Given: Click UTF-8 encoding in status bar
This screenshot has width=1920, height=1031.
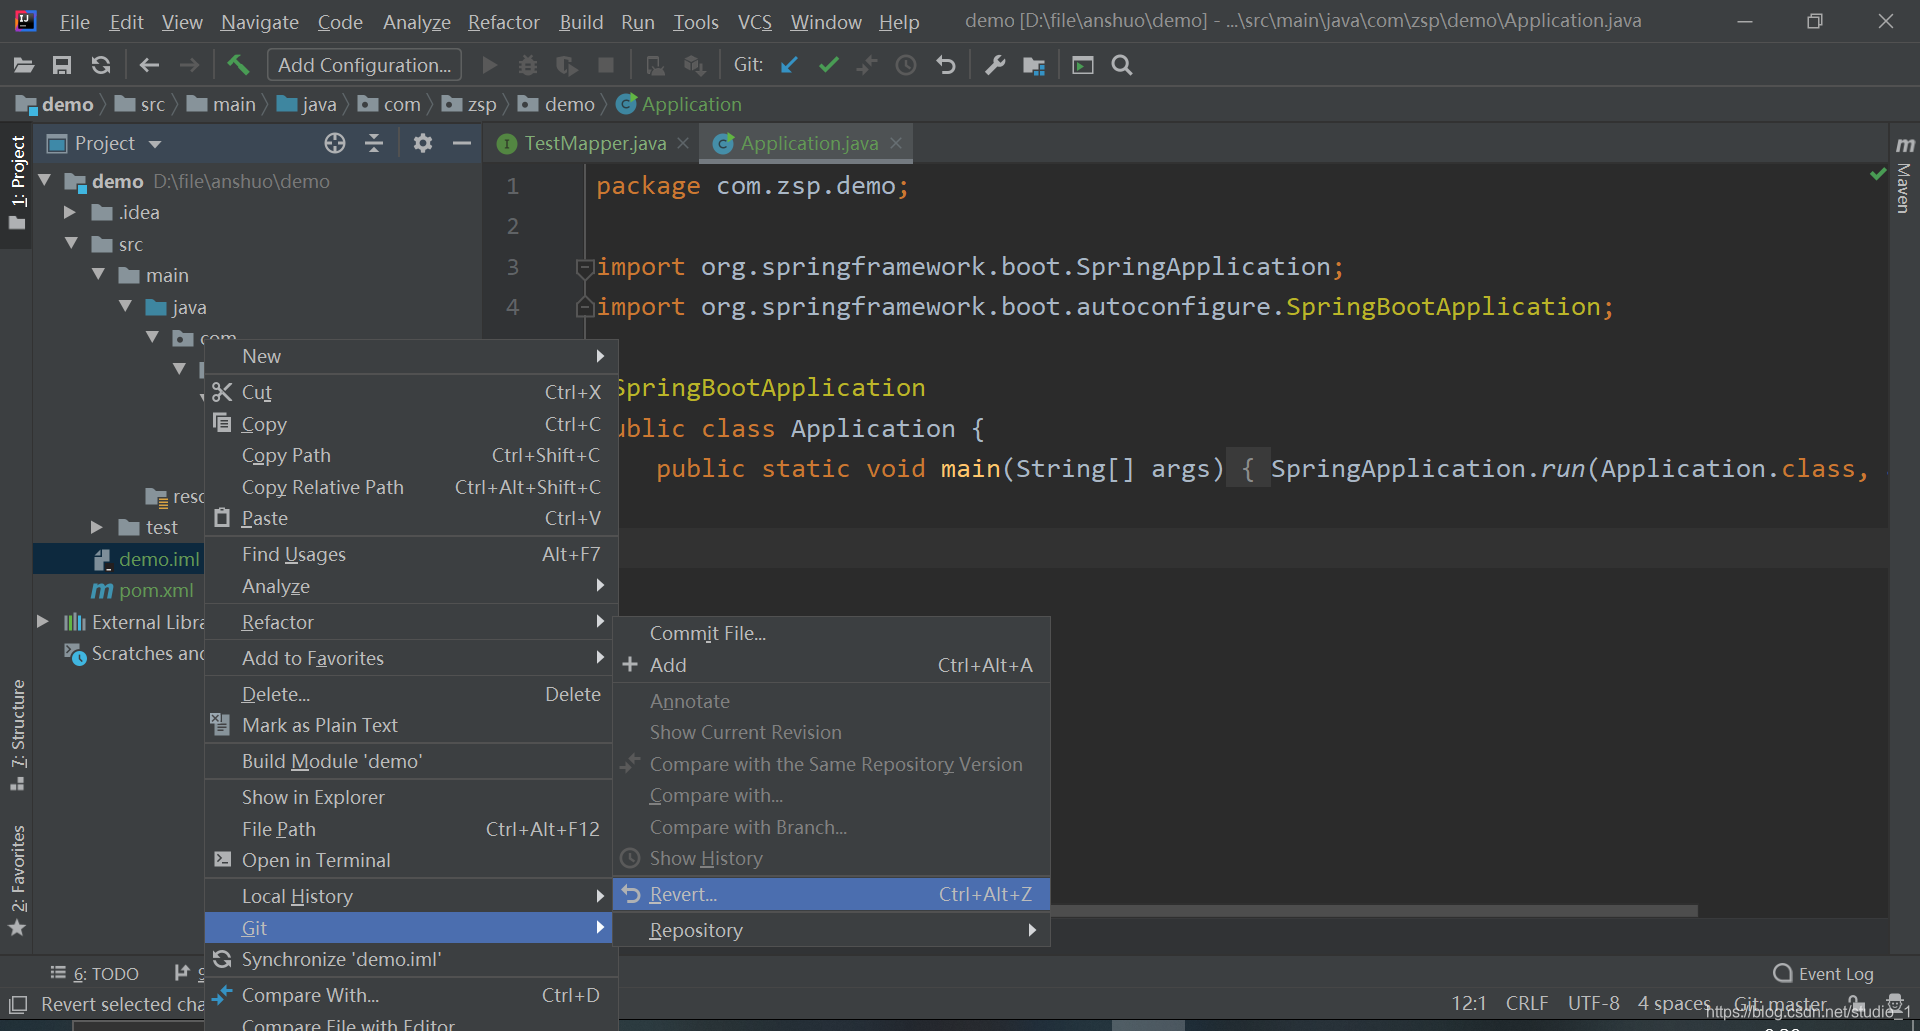Looking at the screenshot, I should pyautogui.click(x=1594, y=1003).
